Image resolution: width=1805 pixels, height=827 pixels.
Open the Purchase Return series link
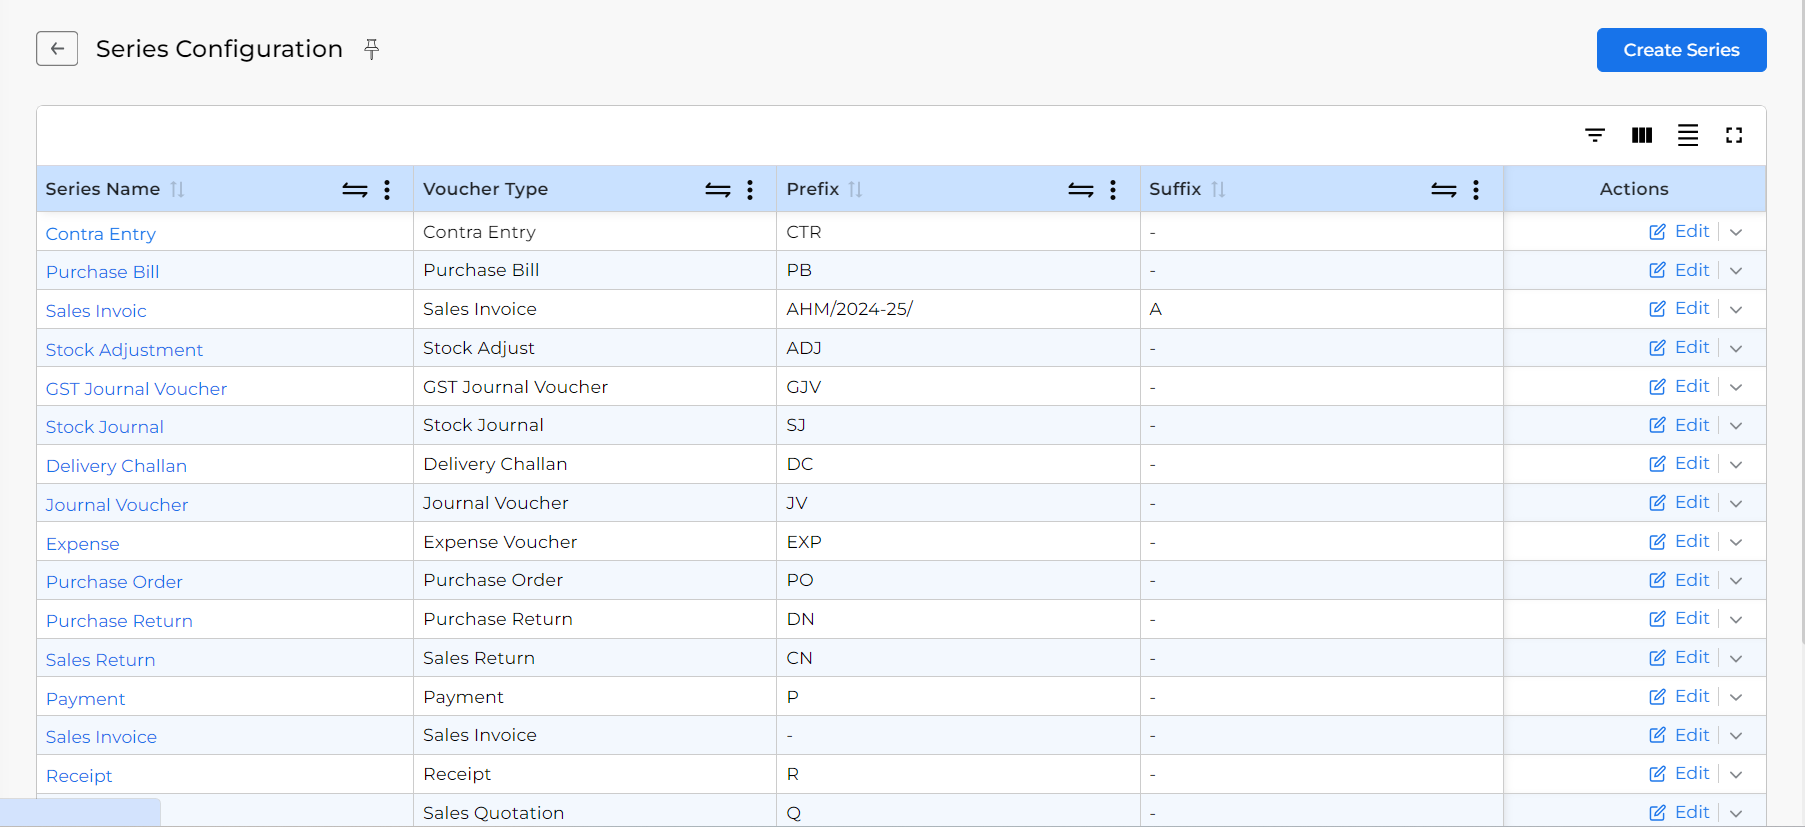(x=119, y=621)
